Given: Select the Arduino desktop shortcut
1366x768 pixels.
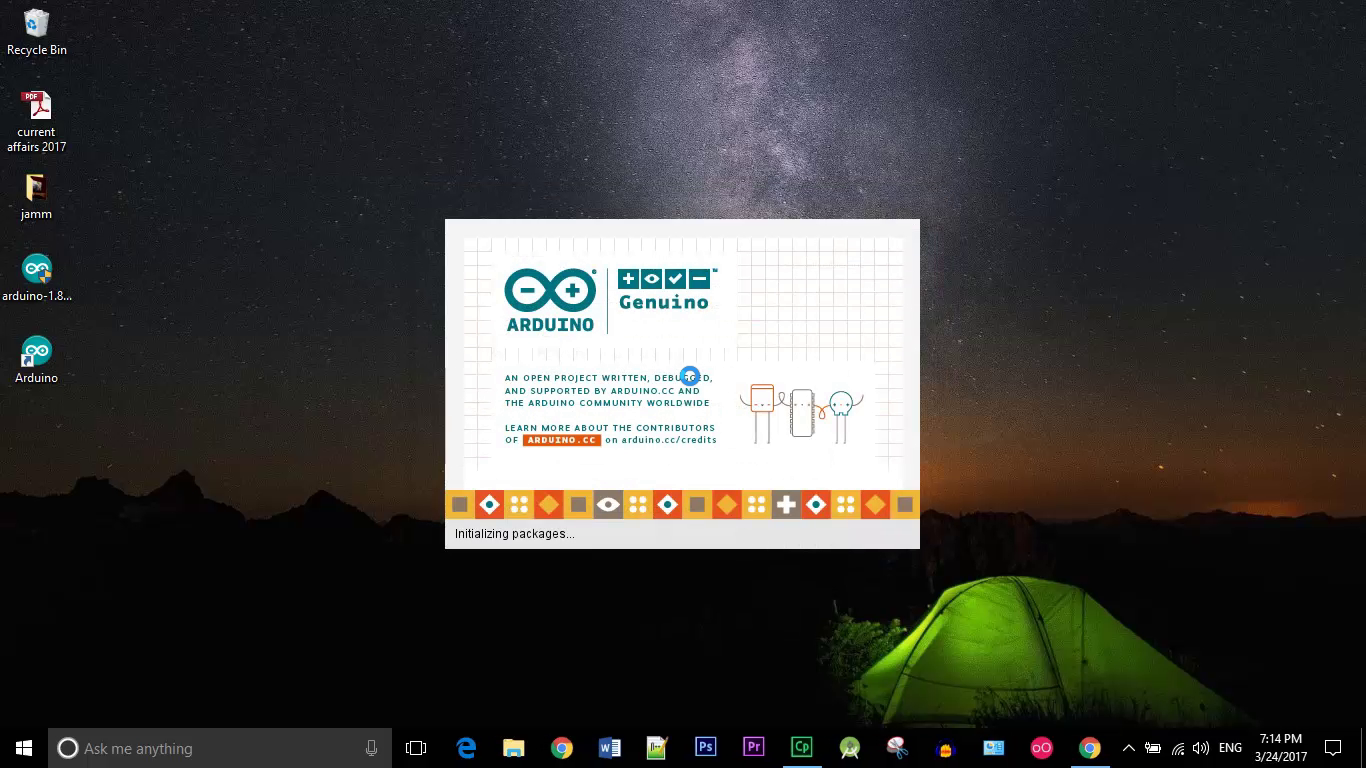Looking at the screenshot, I should 37,359.
